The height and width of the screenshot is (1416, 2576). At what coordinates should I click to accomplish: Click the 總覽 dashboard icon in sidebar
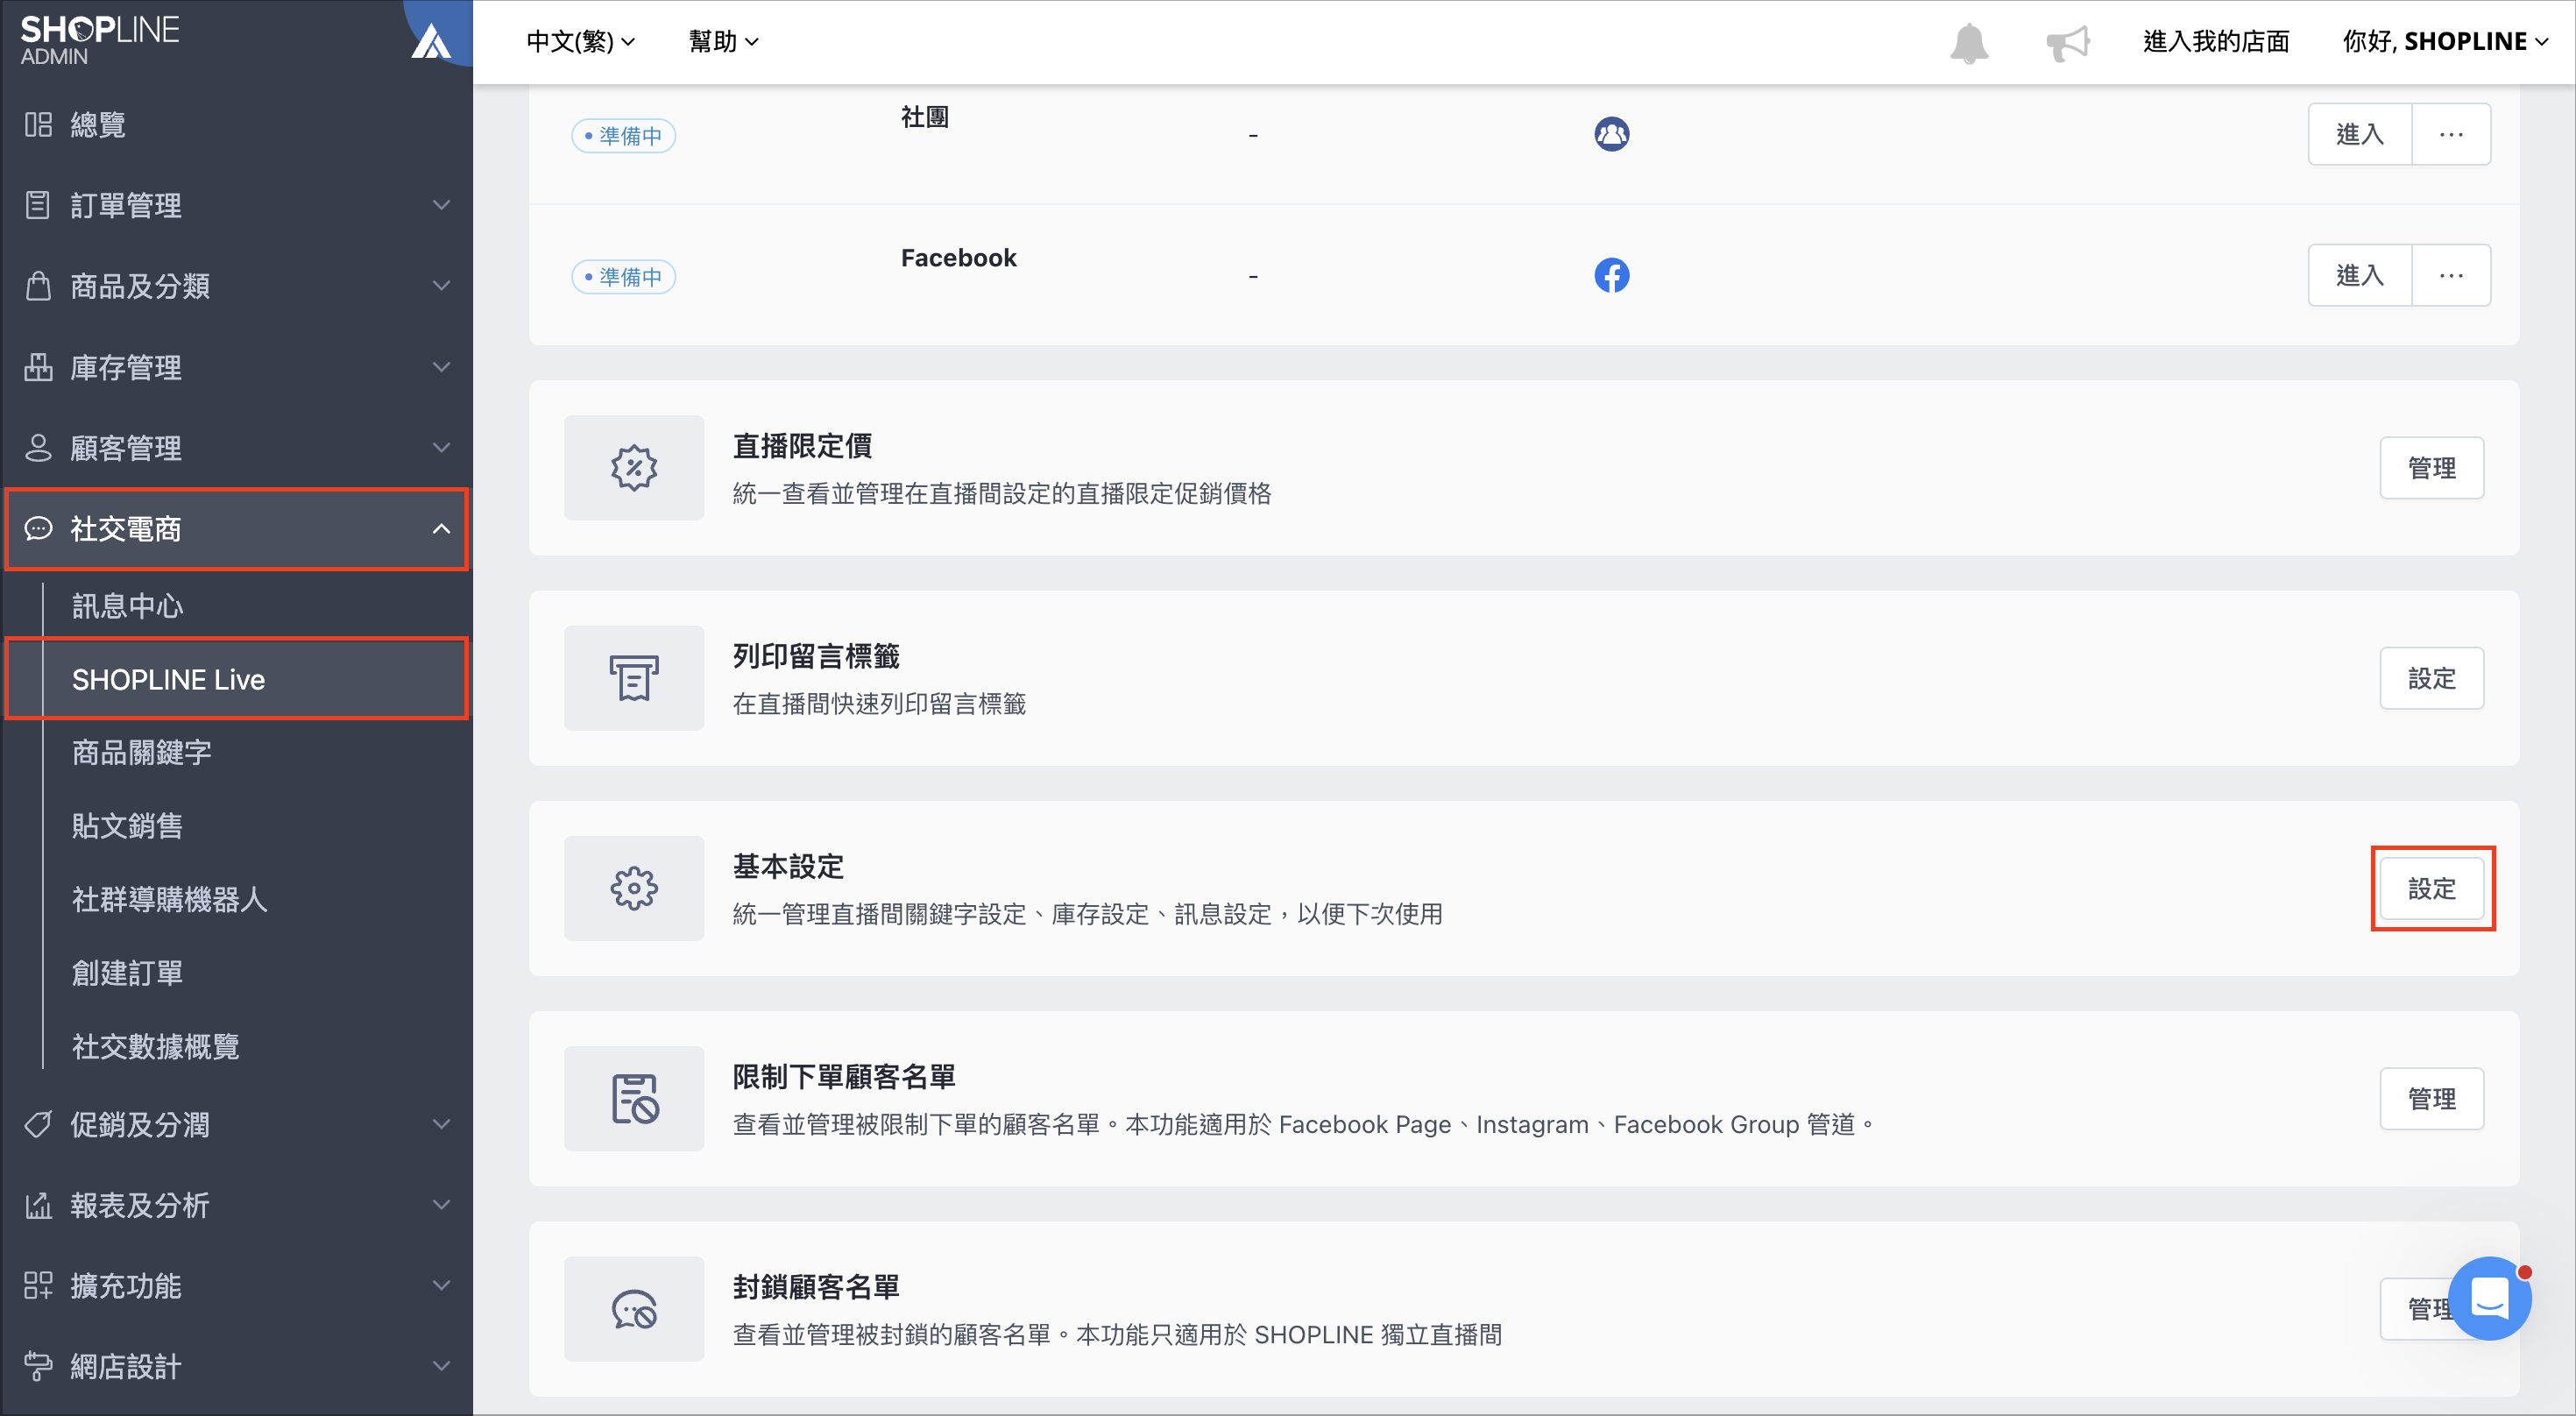(x=38, y=125)
